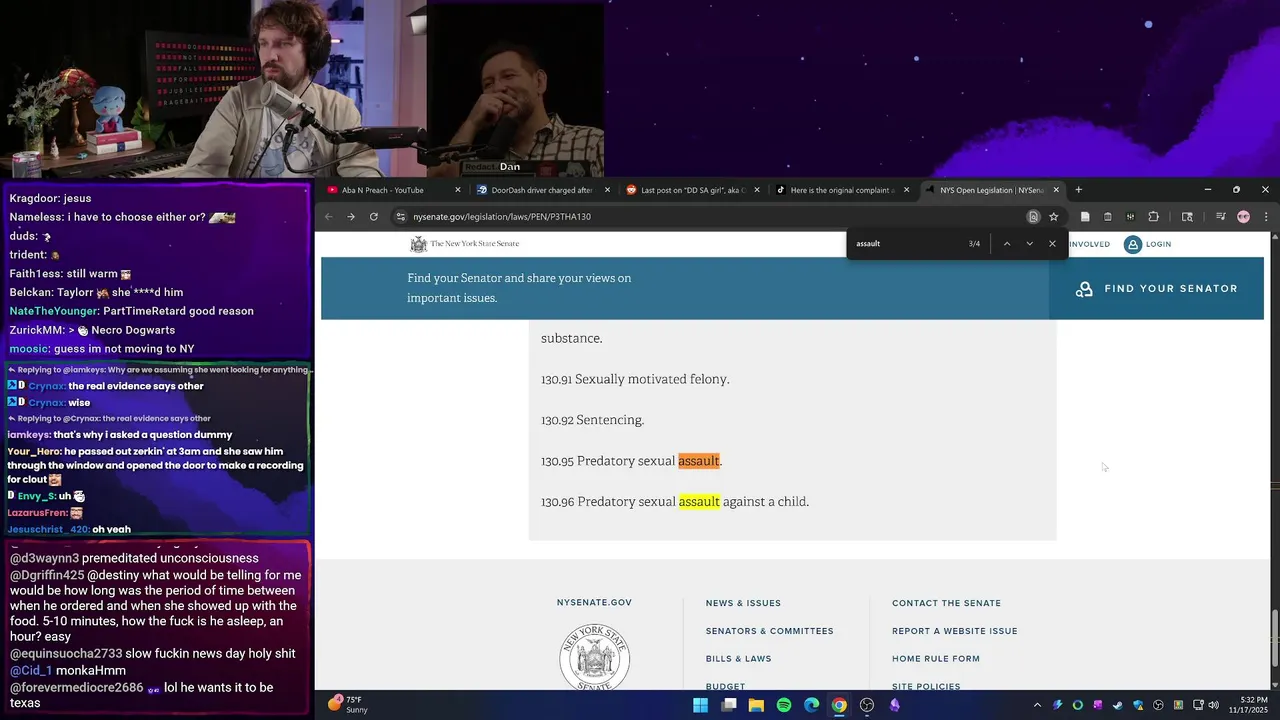
Task: Jump to next find result
Action: [1029, 244]
